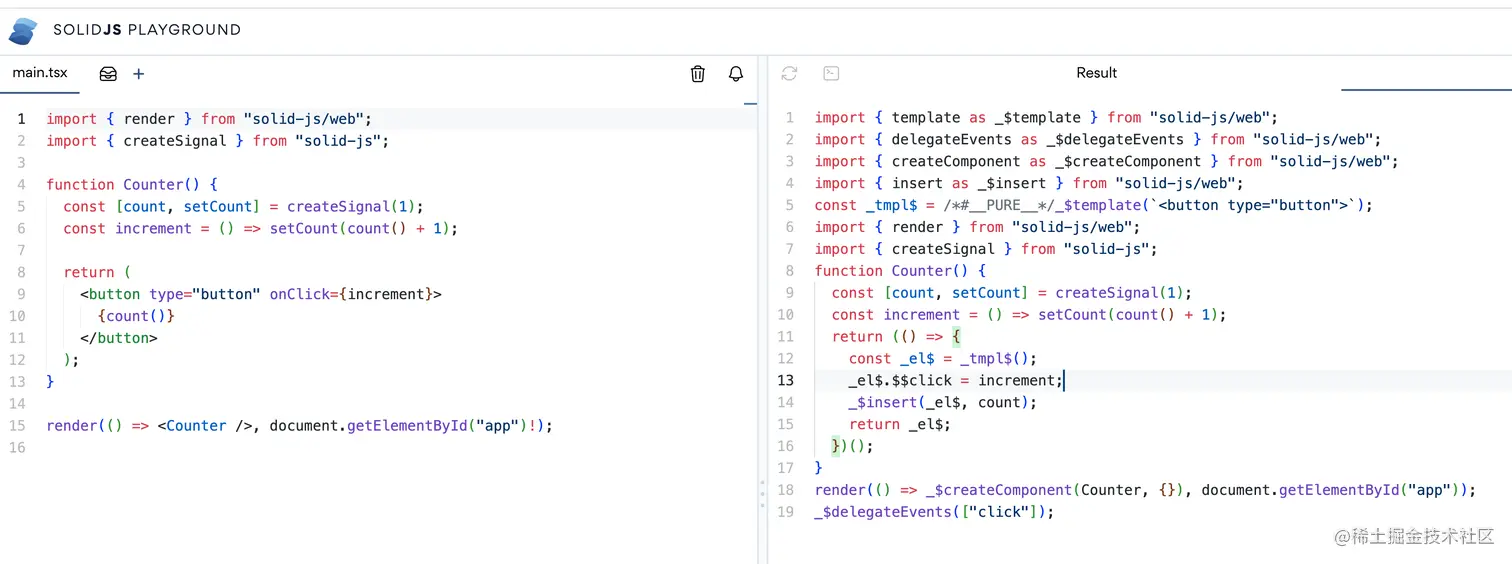Click line number 19 in the result gutter
Screen dimensions: 1512x564
pyautogui.click(x=786, y=512)
